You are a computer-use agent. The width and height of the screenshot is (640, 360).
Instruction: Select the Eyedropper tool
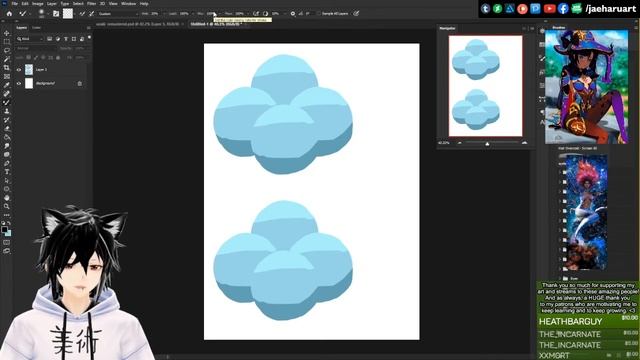[7, 85]
